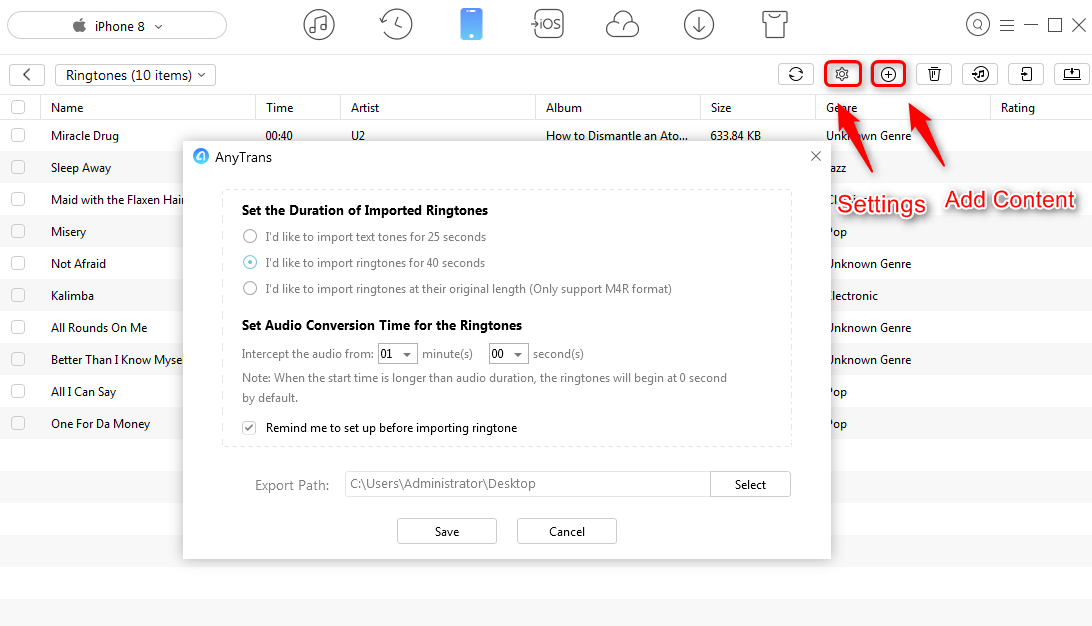Check the Miracle Drug row checkbox
1092x626 pixels.
tap(18, 135)
